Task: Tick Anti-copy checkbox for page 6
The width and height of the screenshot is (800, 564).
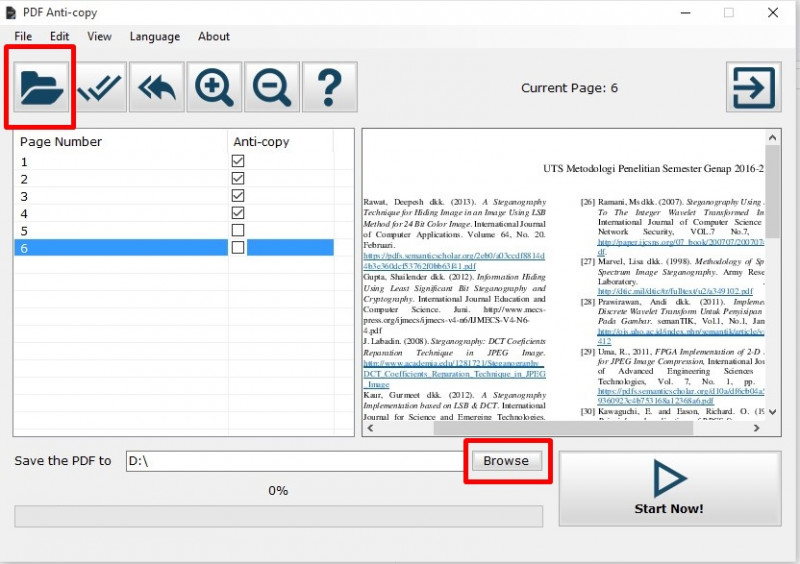Action: [238, 247]
